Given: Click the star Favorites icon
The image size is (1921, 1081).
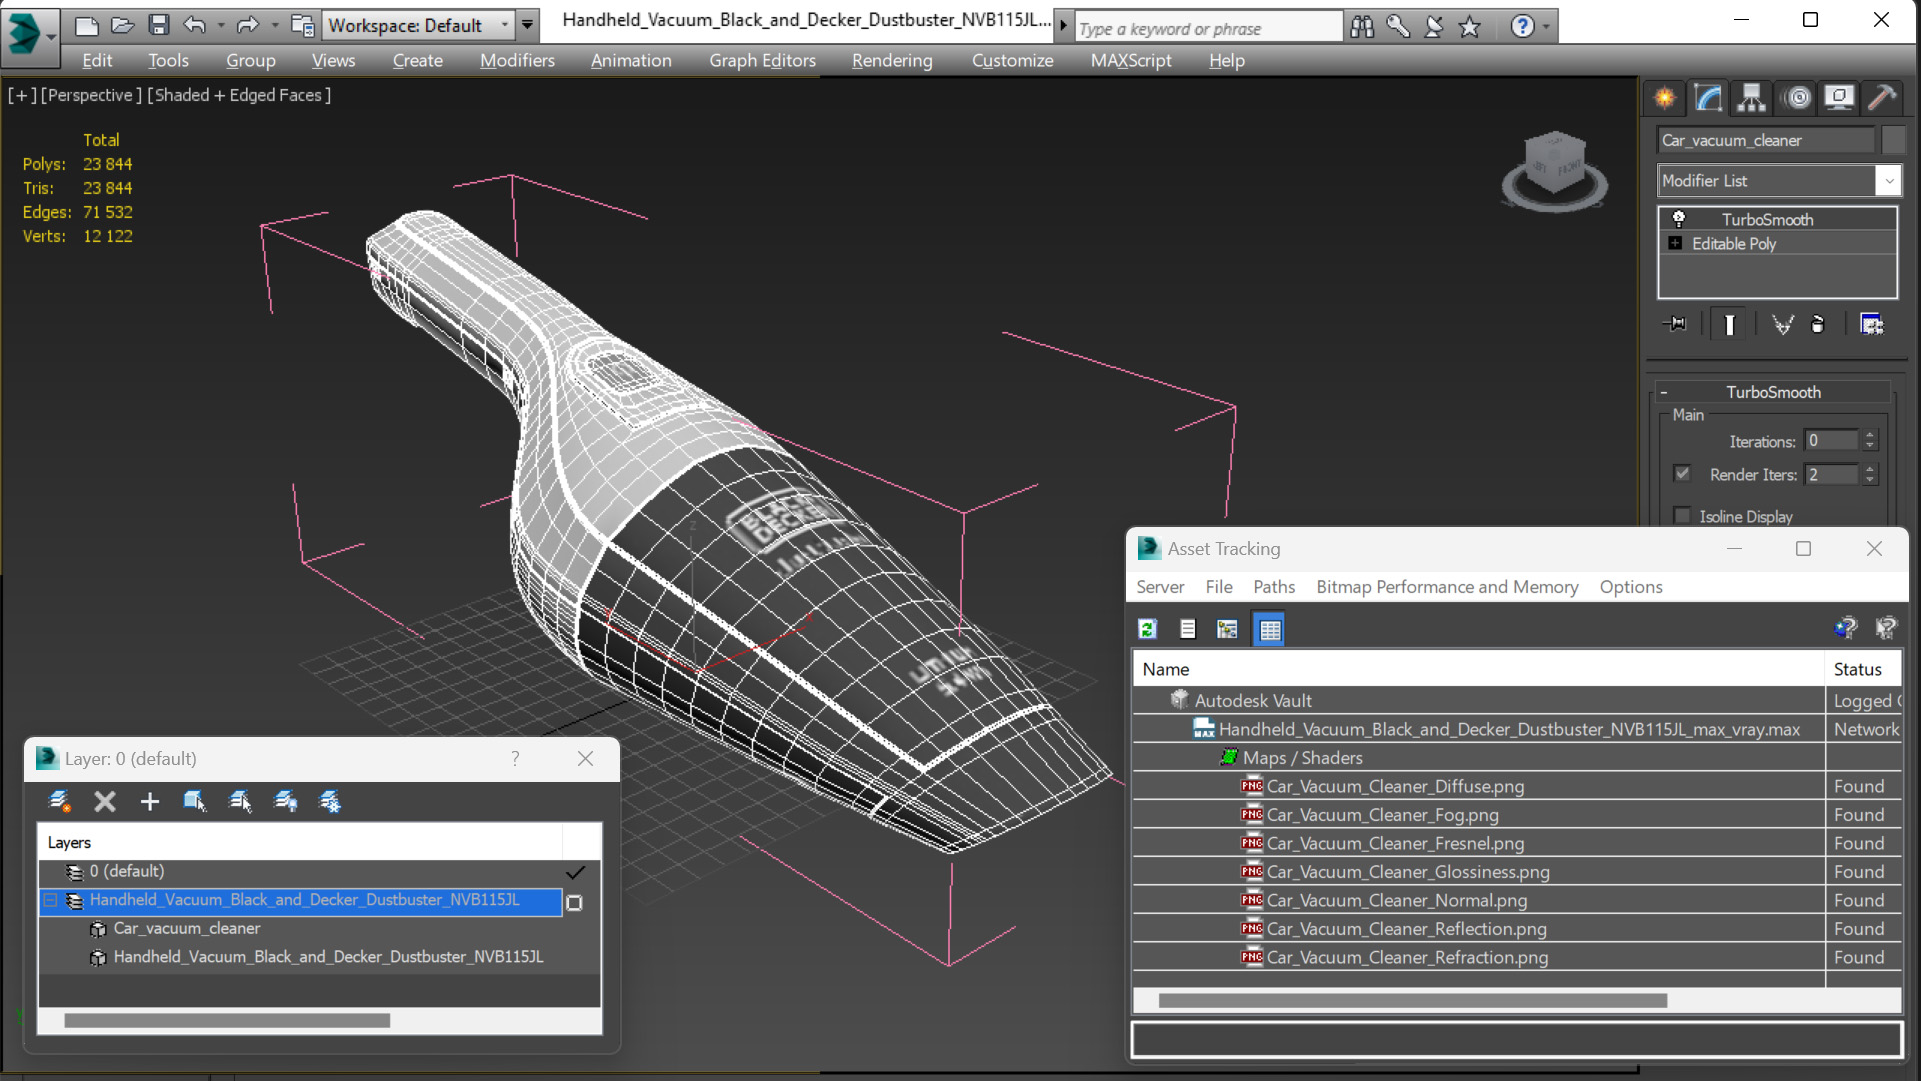Looking at the screenshot, I should pos(1469,27).
